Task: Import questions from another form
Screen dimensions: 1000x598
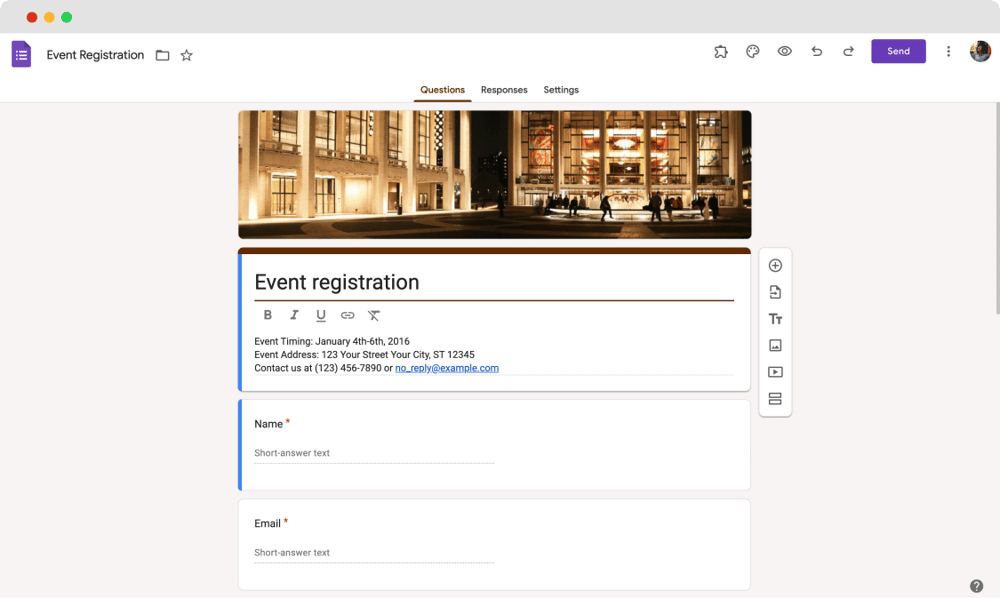Action: pyautogui.click(x=775, y=292)
